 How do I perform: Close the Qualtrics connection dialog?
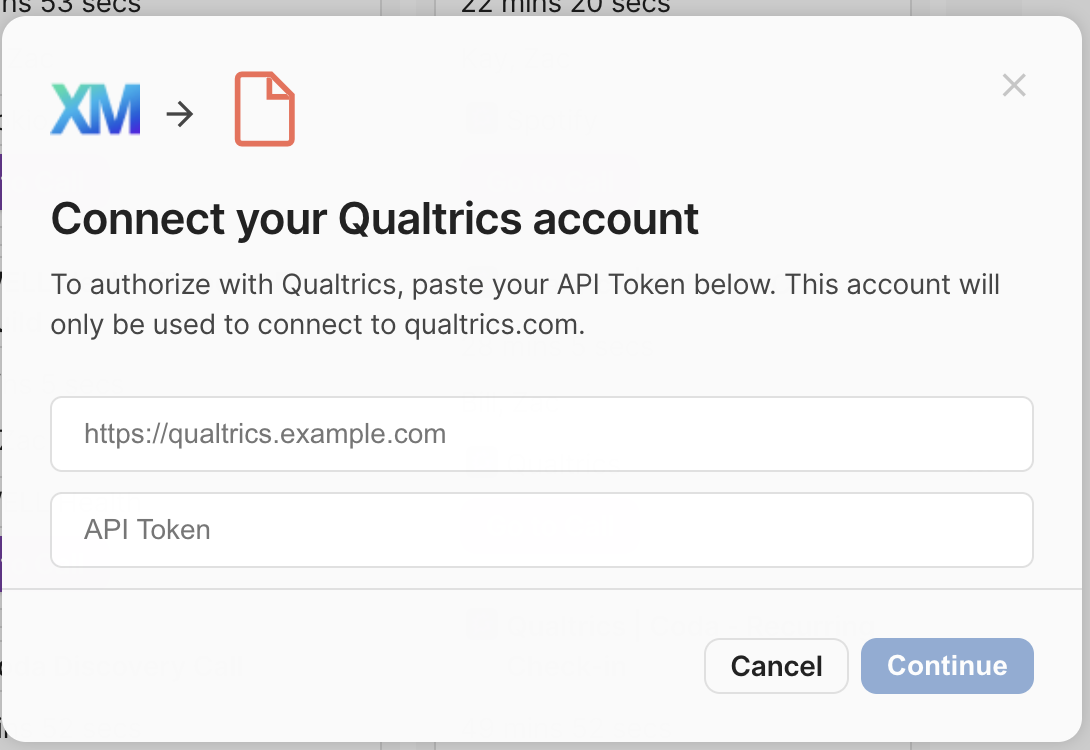[1014, 86]
